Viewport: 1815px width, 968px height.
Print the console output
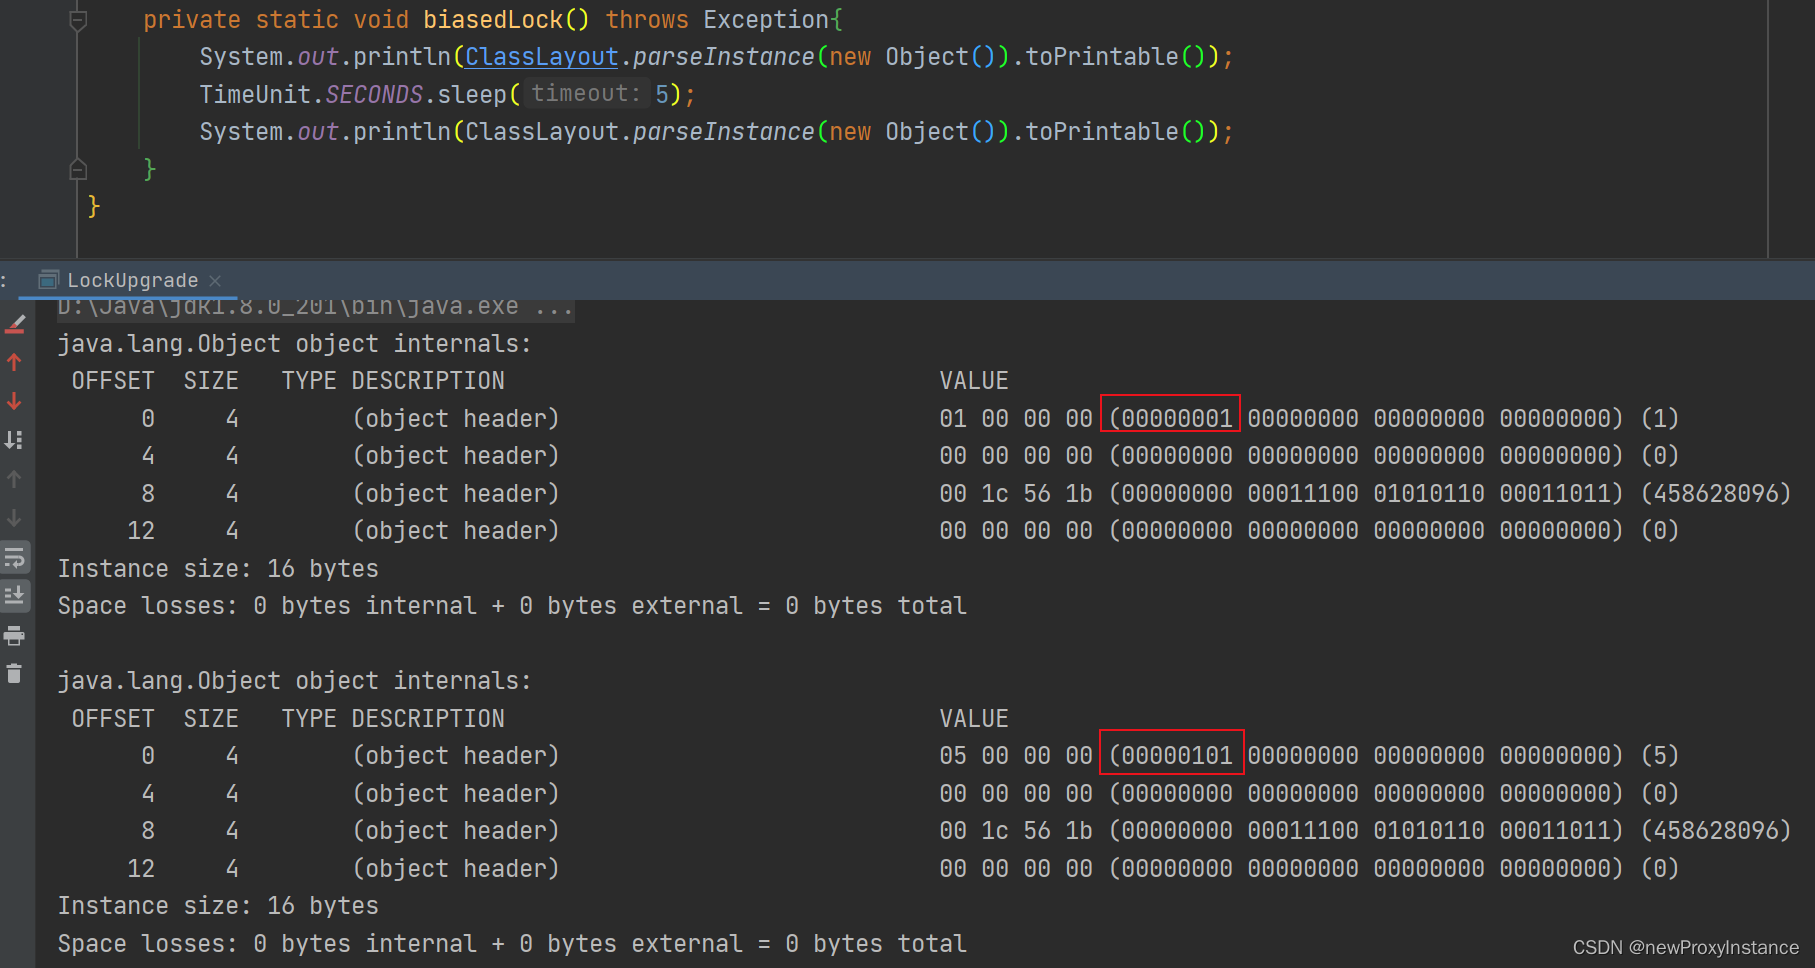click(x=14, y=634)
